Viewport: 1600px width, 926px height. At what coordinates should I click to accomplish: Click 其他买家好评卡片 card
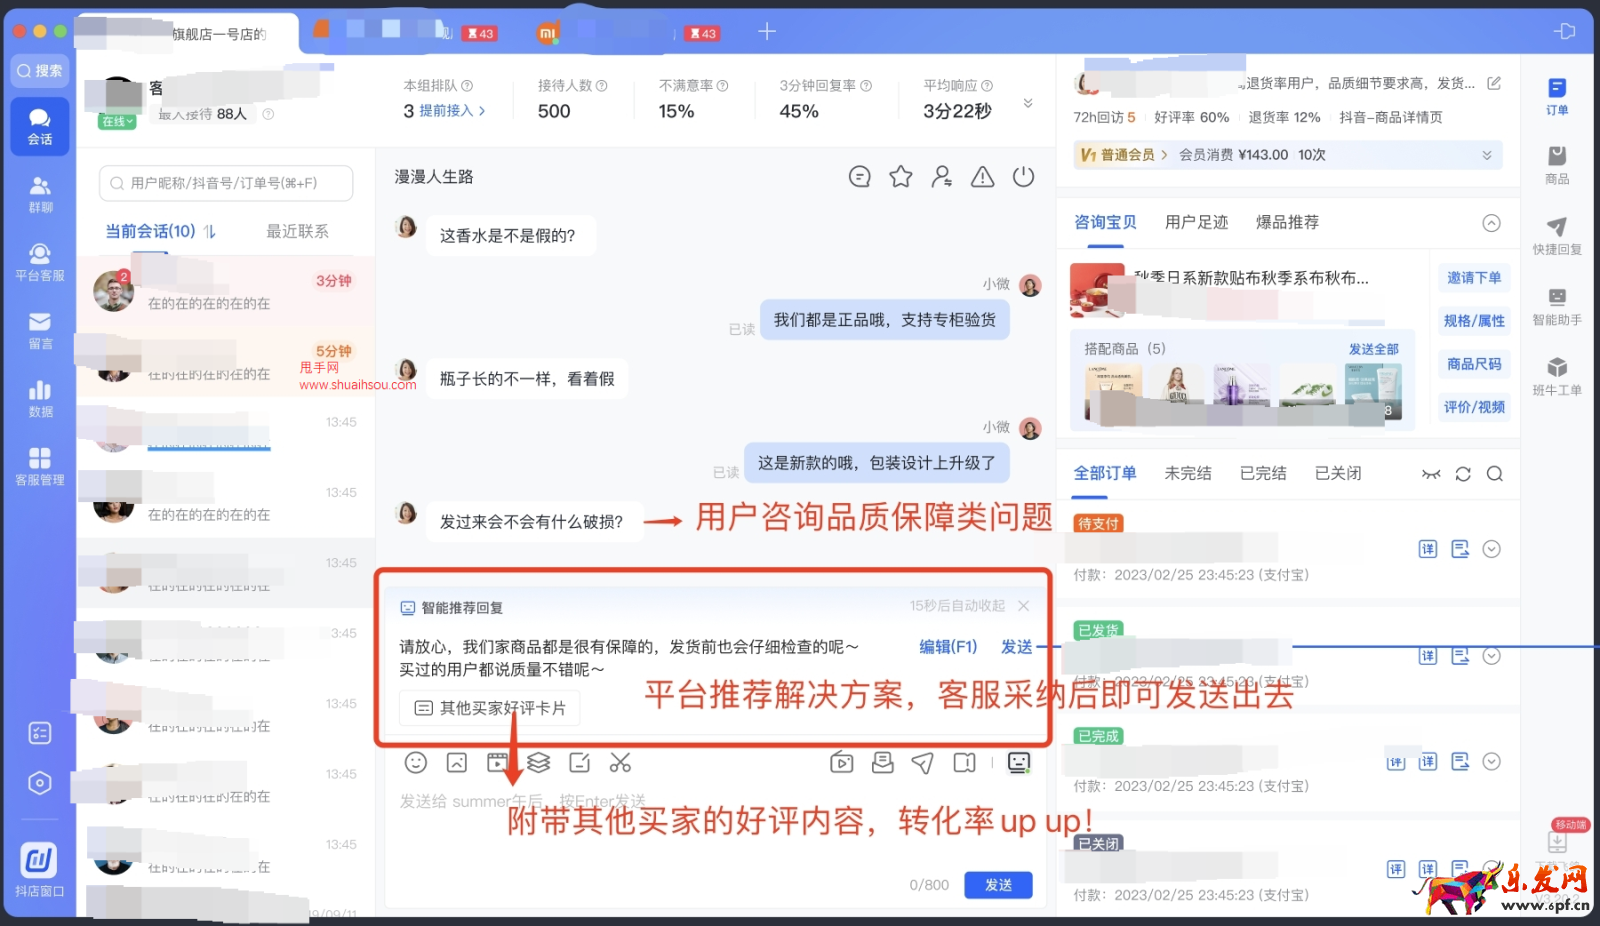(490, 707)
